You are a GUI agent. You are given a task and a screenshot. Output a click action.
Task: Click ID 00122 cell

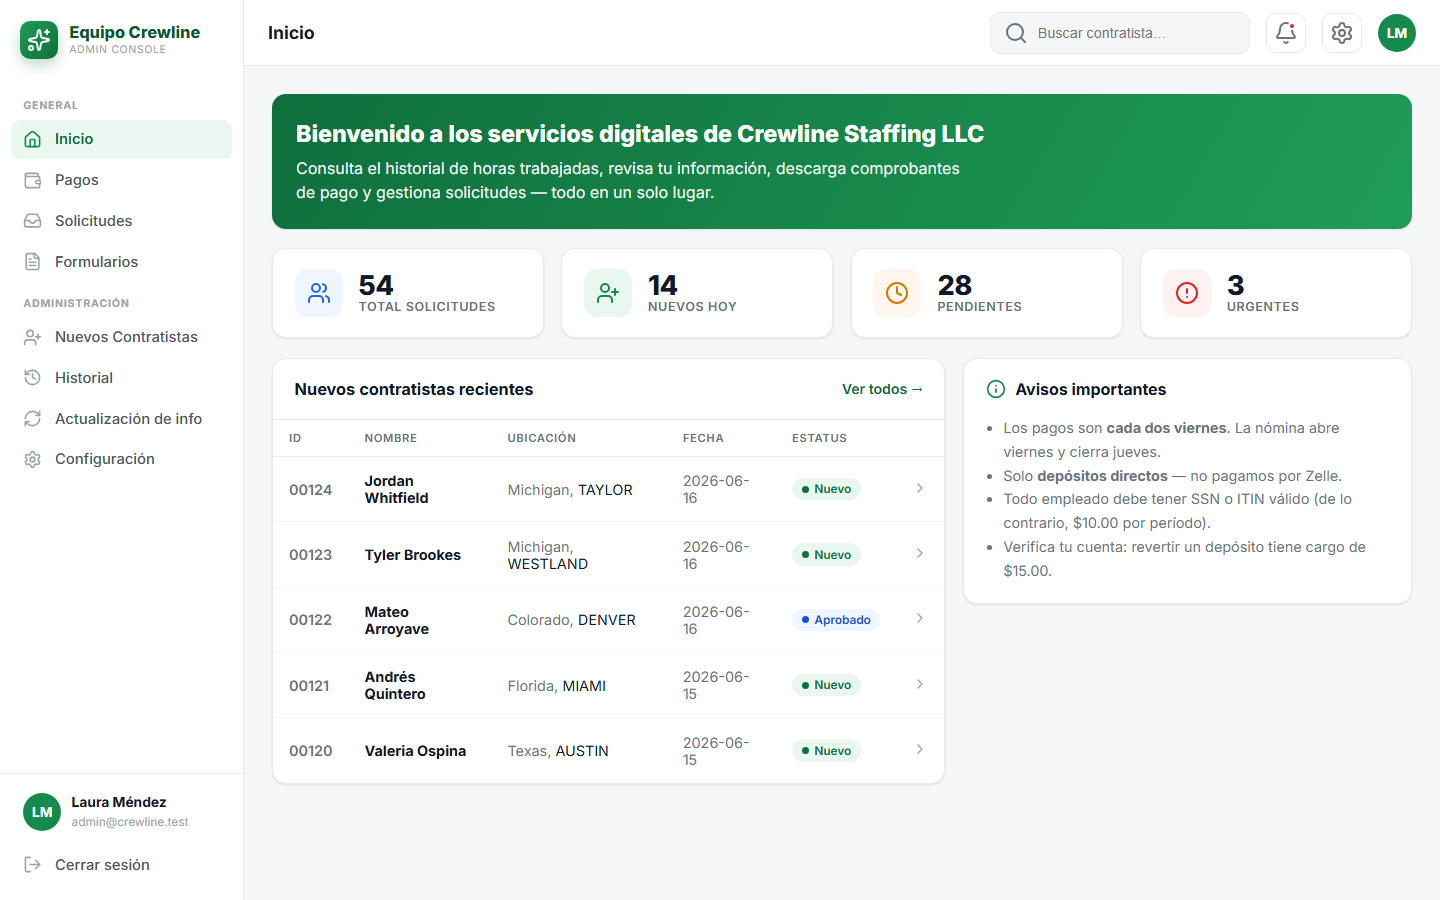click(311, 620)
